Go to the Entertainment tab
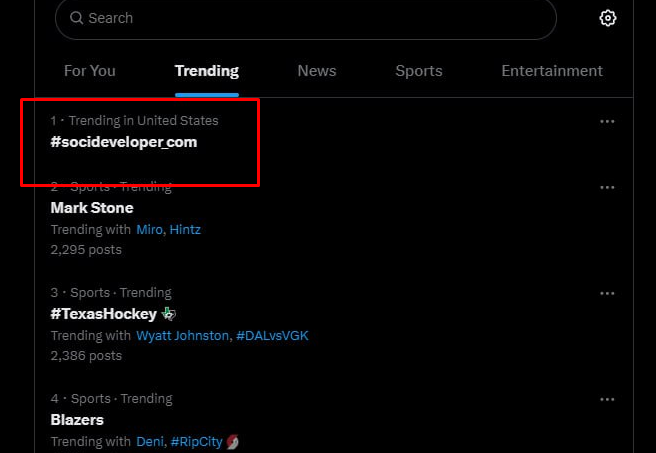The image size is (656, 453). [552, 71]
